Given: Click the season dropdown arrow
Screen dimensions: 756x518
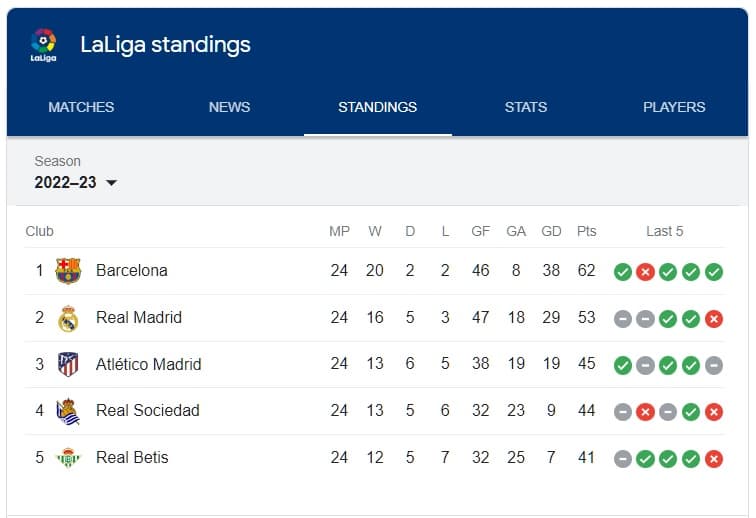Looking at the screenshot, I should coord(111,183).
